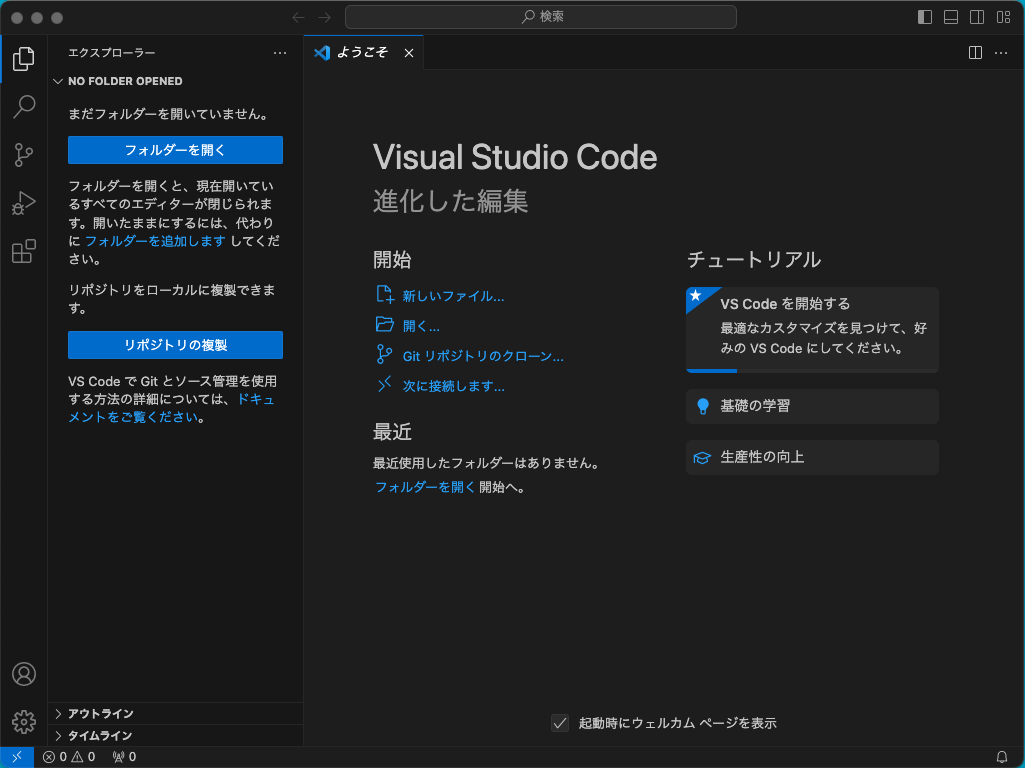Open the Source Control view icon
The height and width of the screenshot is (768, 1025).
[x=24, y=154]
